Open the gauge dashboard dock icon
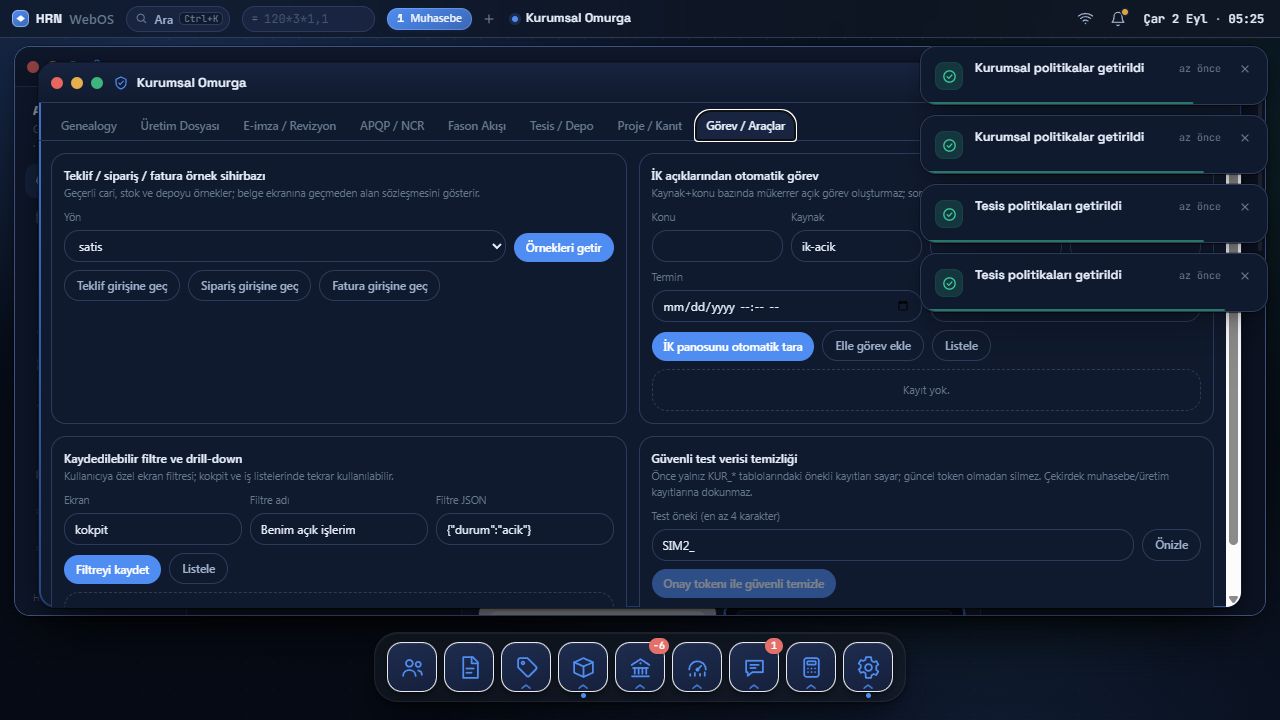 click(697, 667)
